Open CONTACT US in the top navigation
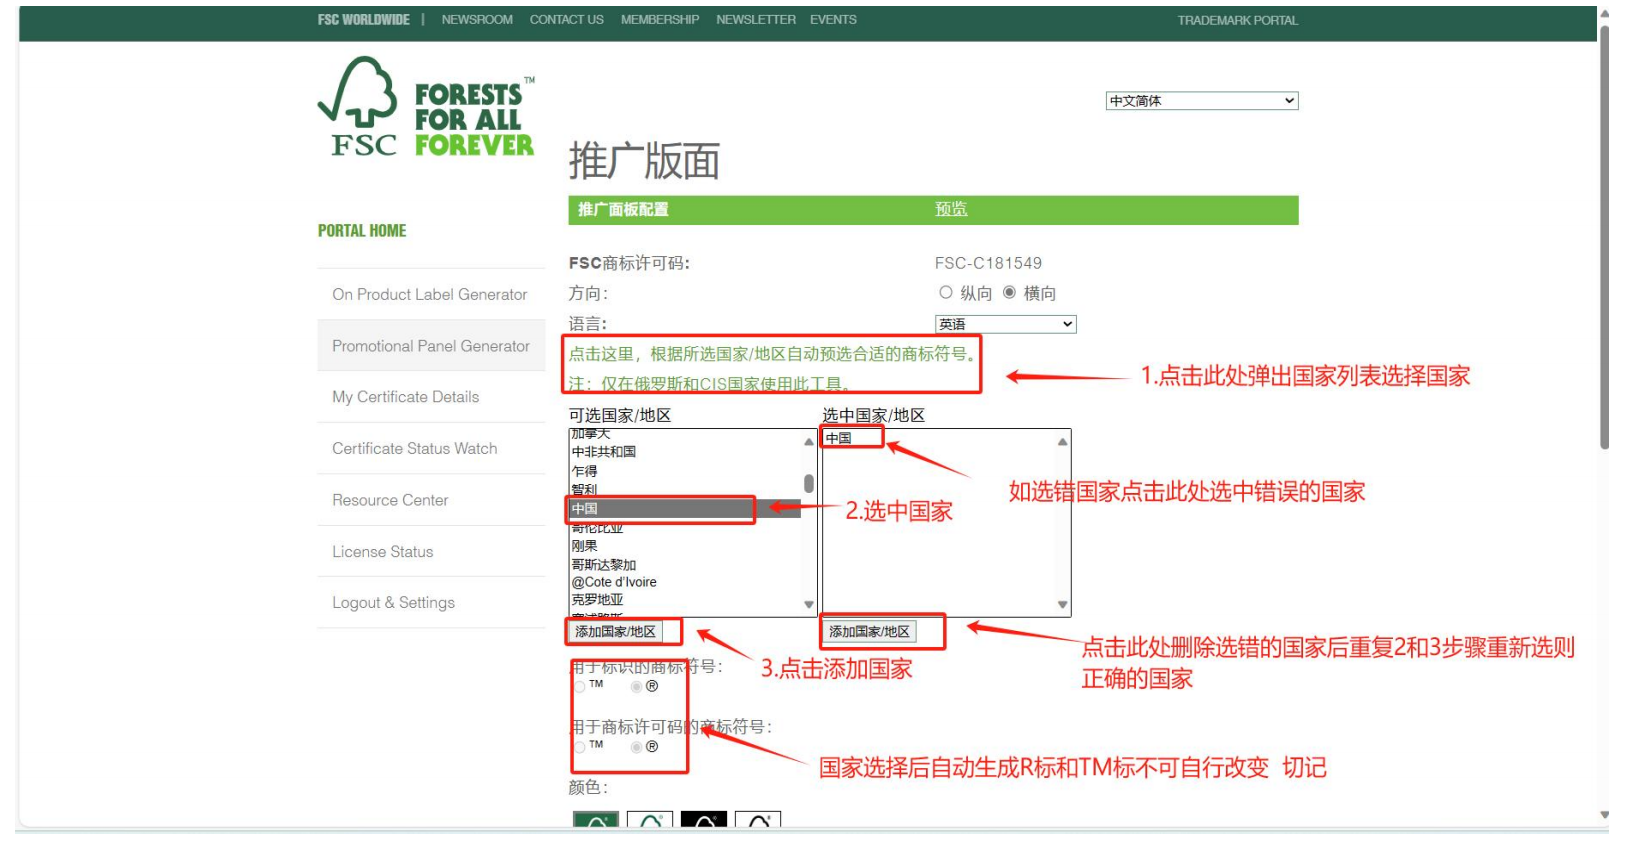 [x=566, y=20]
